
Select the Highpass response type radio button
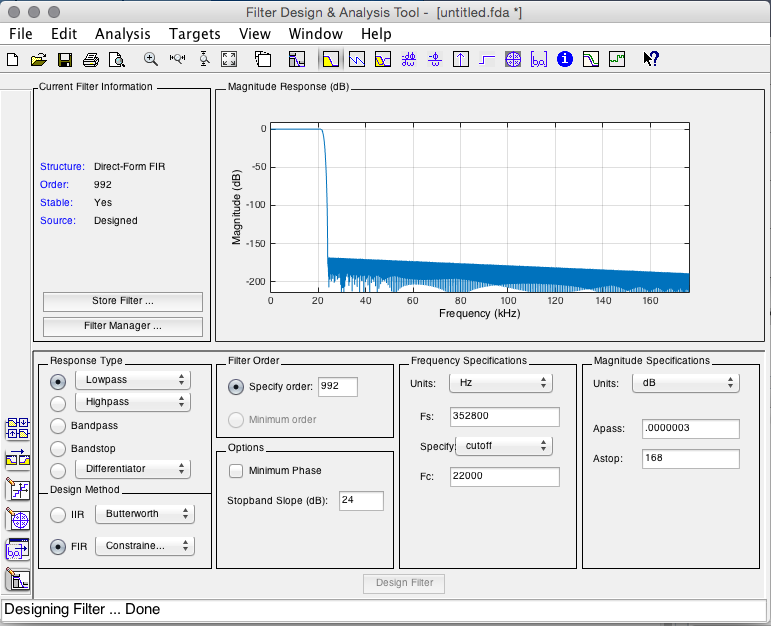[x=58, y=404]
